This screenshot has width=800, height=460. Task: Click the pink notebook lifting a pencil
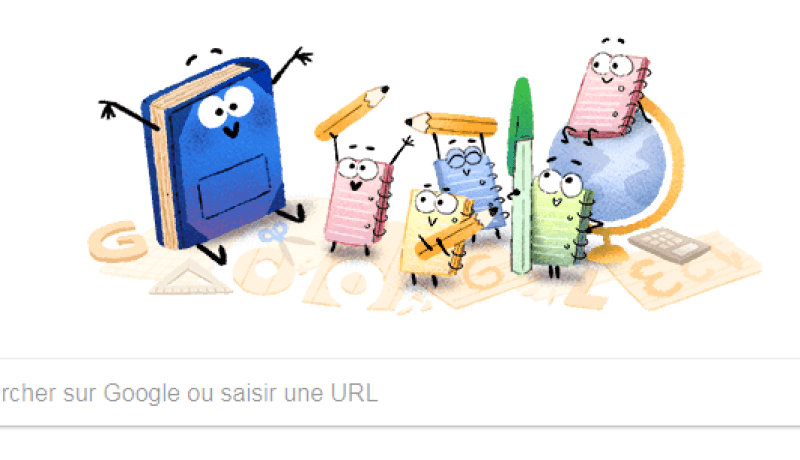click(360, 201)
